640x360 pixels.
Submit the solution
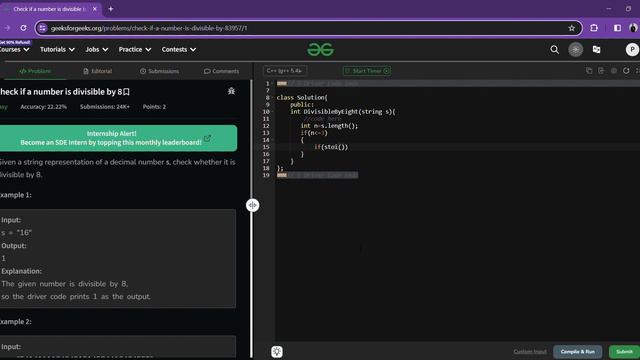(624, 351)
